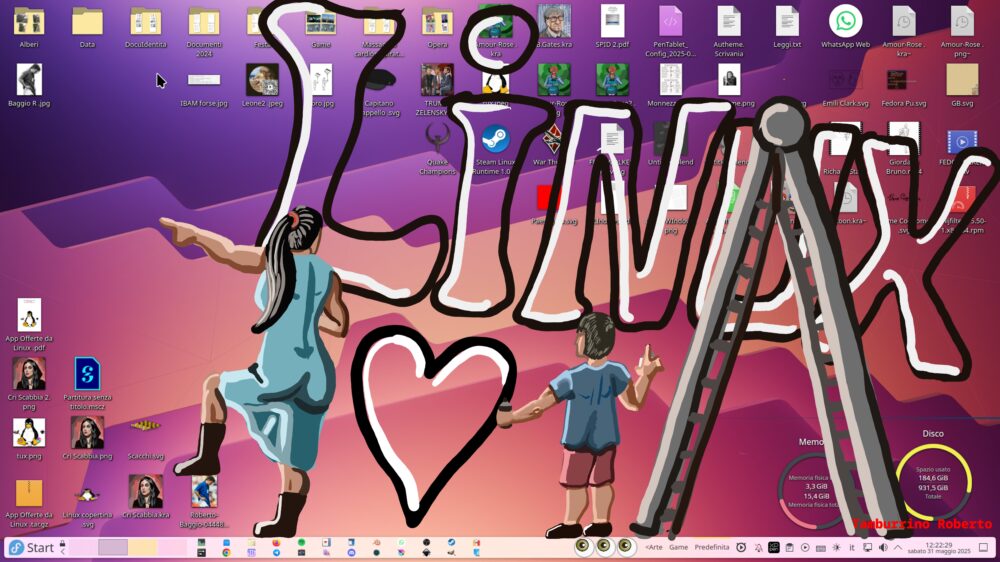The height and width of the screenshot is (562, 1000).
Task: Open the clipboard tray icon
Action: pyautogui.click(x=789, y=547)
